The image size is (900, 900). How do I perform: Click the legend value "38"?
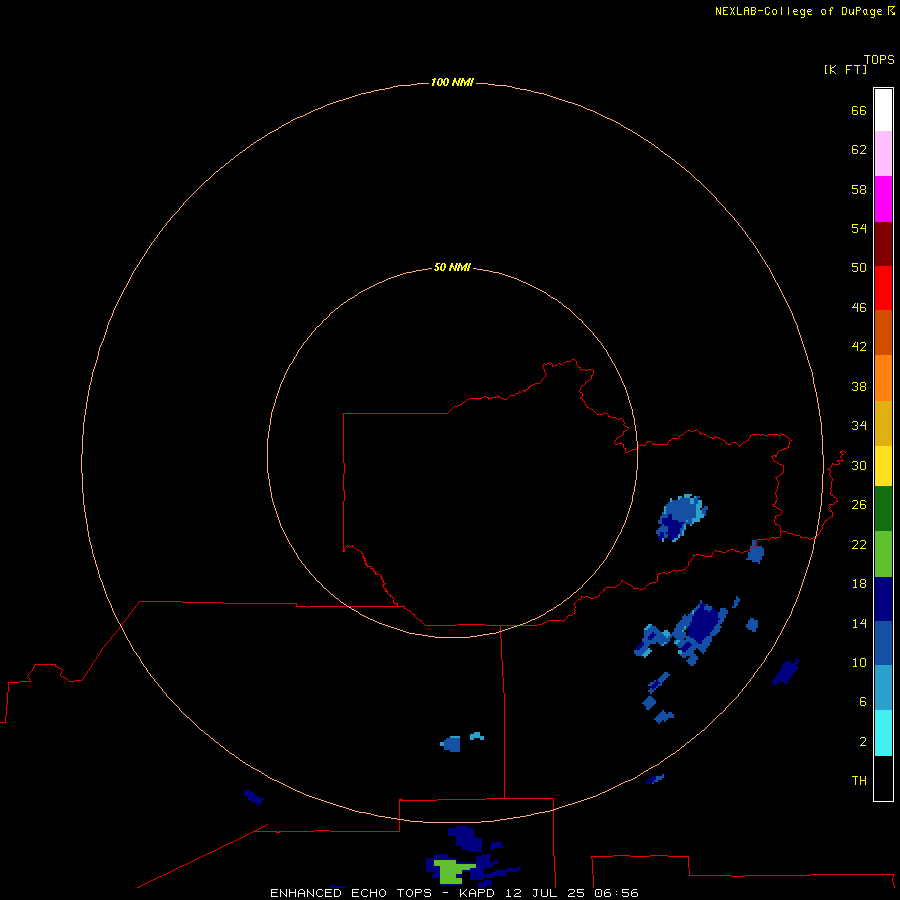(x=859, y=386)
